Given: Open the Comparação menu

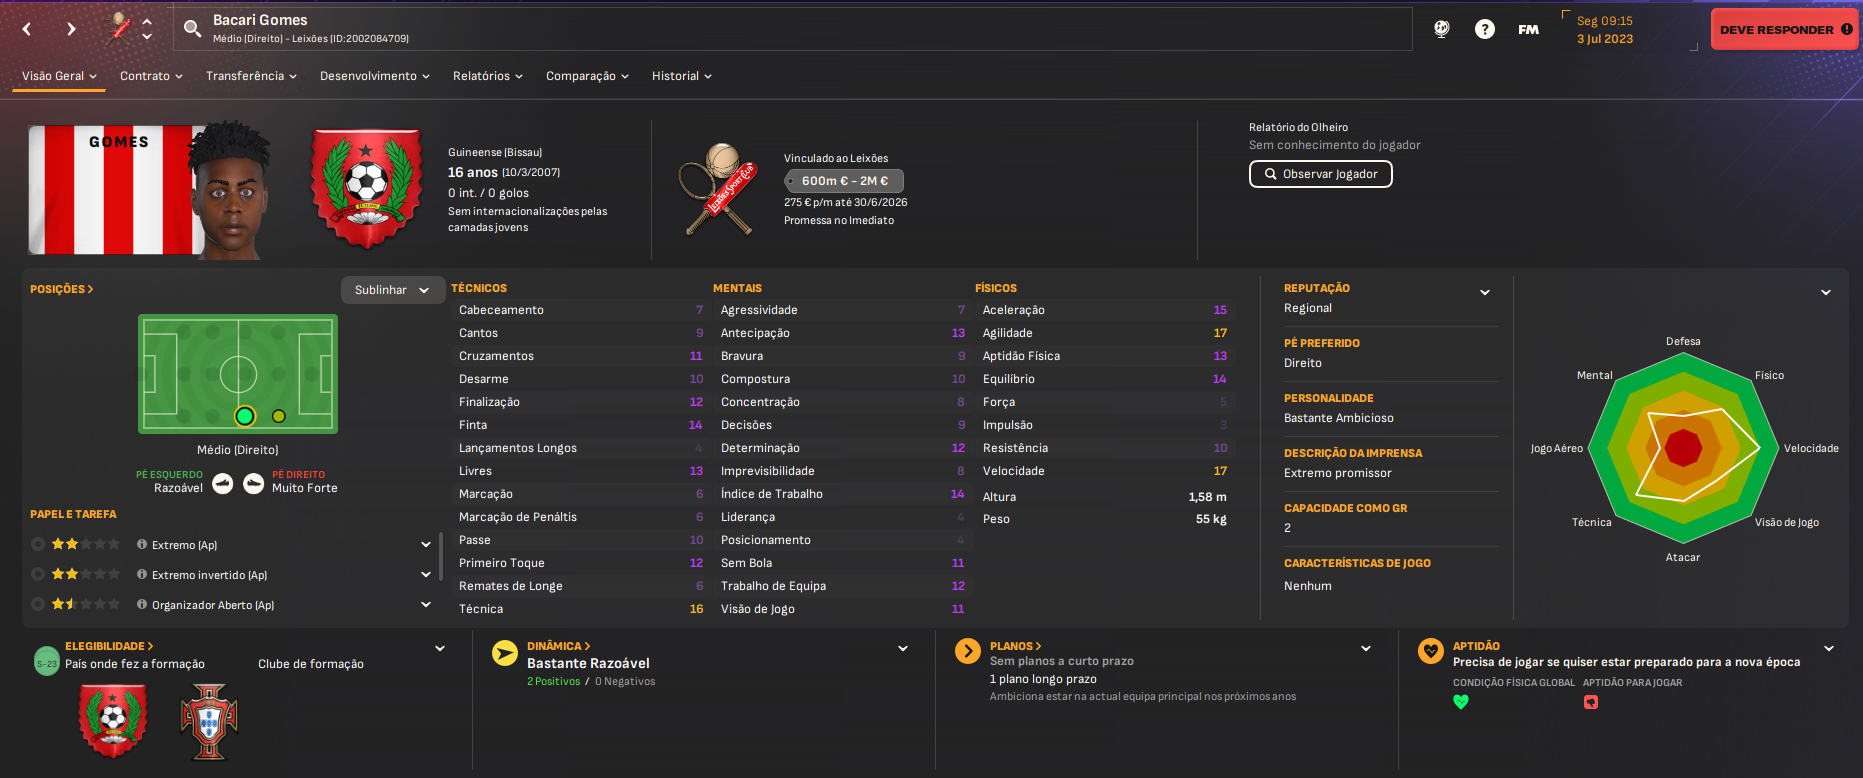Looking at the screenshot, I should 587,76.
